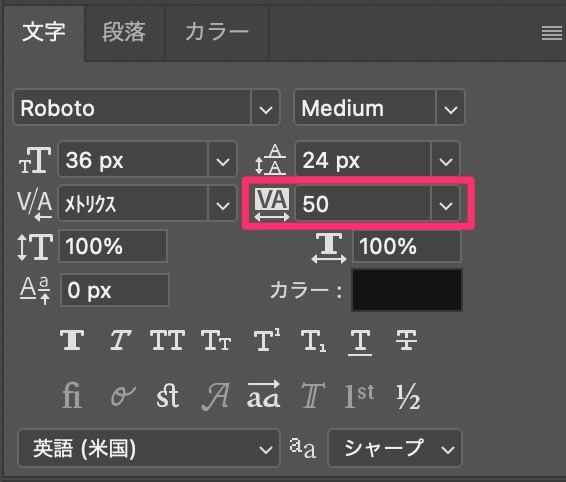Switch to the カラー tab
The height and width of the screenshot is (482, 566).
(x=217, y=32)
